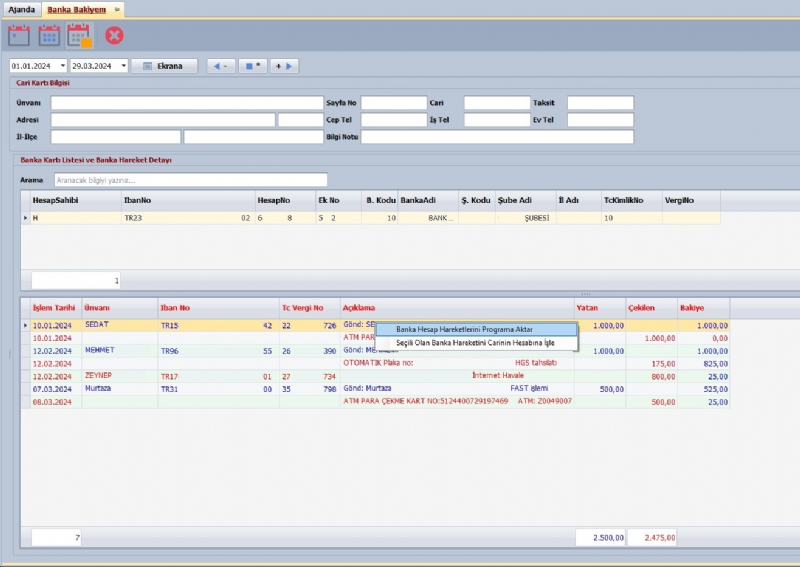This screenshot has height=567, width=800.
Task: Sort by the BankaAdi column header
Action: (428, 201)
